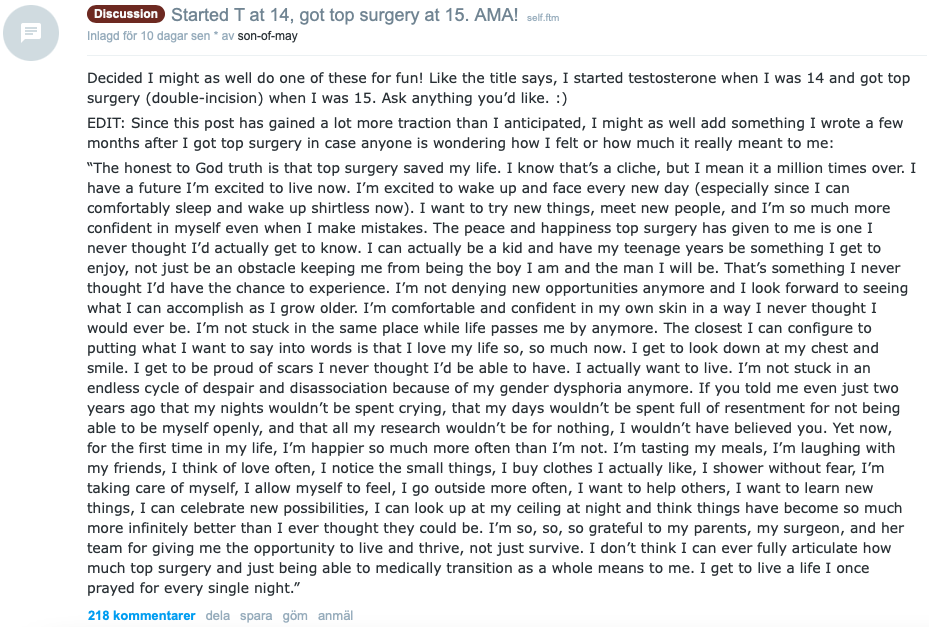
Task: Report the post via 'anmäl'
Action: pyautogui.click(x=335, y=615)
